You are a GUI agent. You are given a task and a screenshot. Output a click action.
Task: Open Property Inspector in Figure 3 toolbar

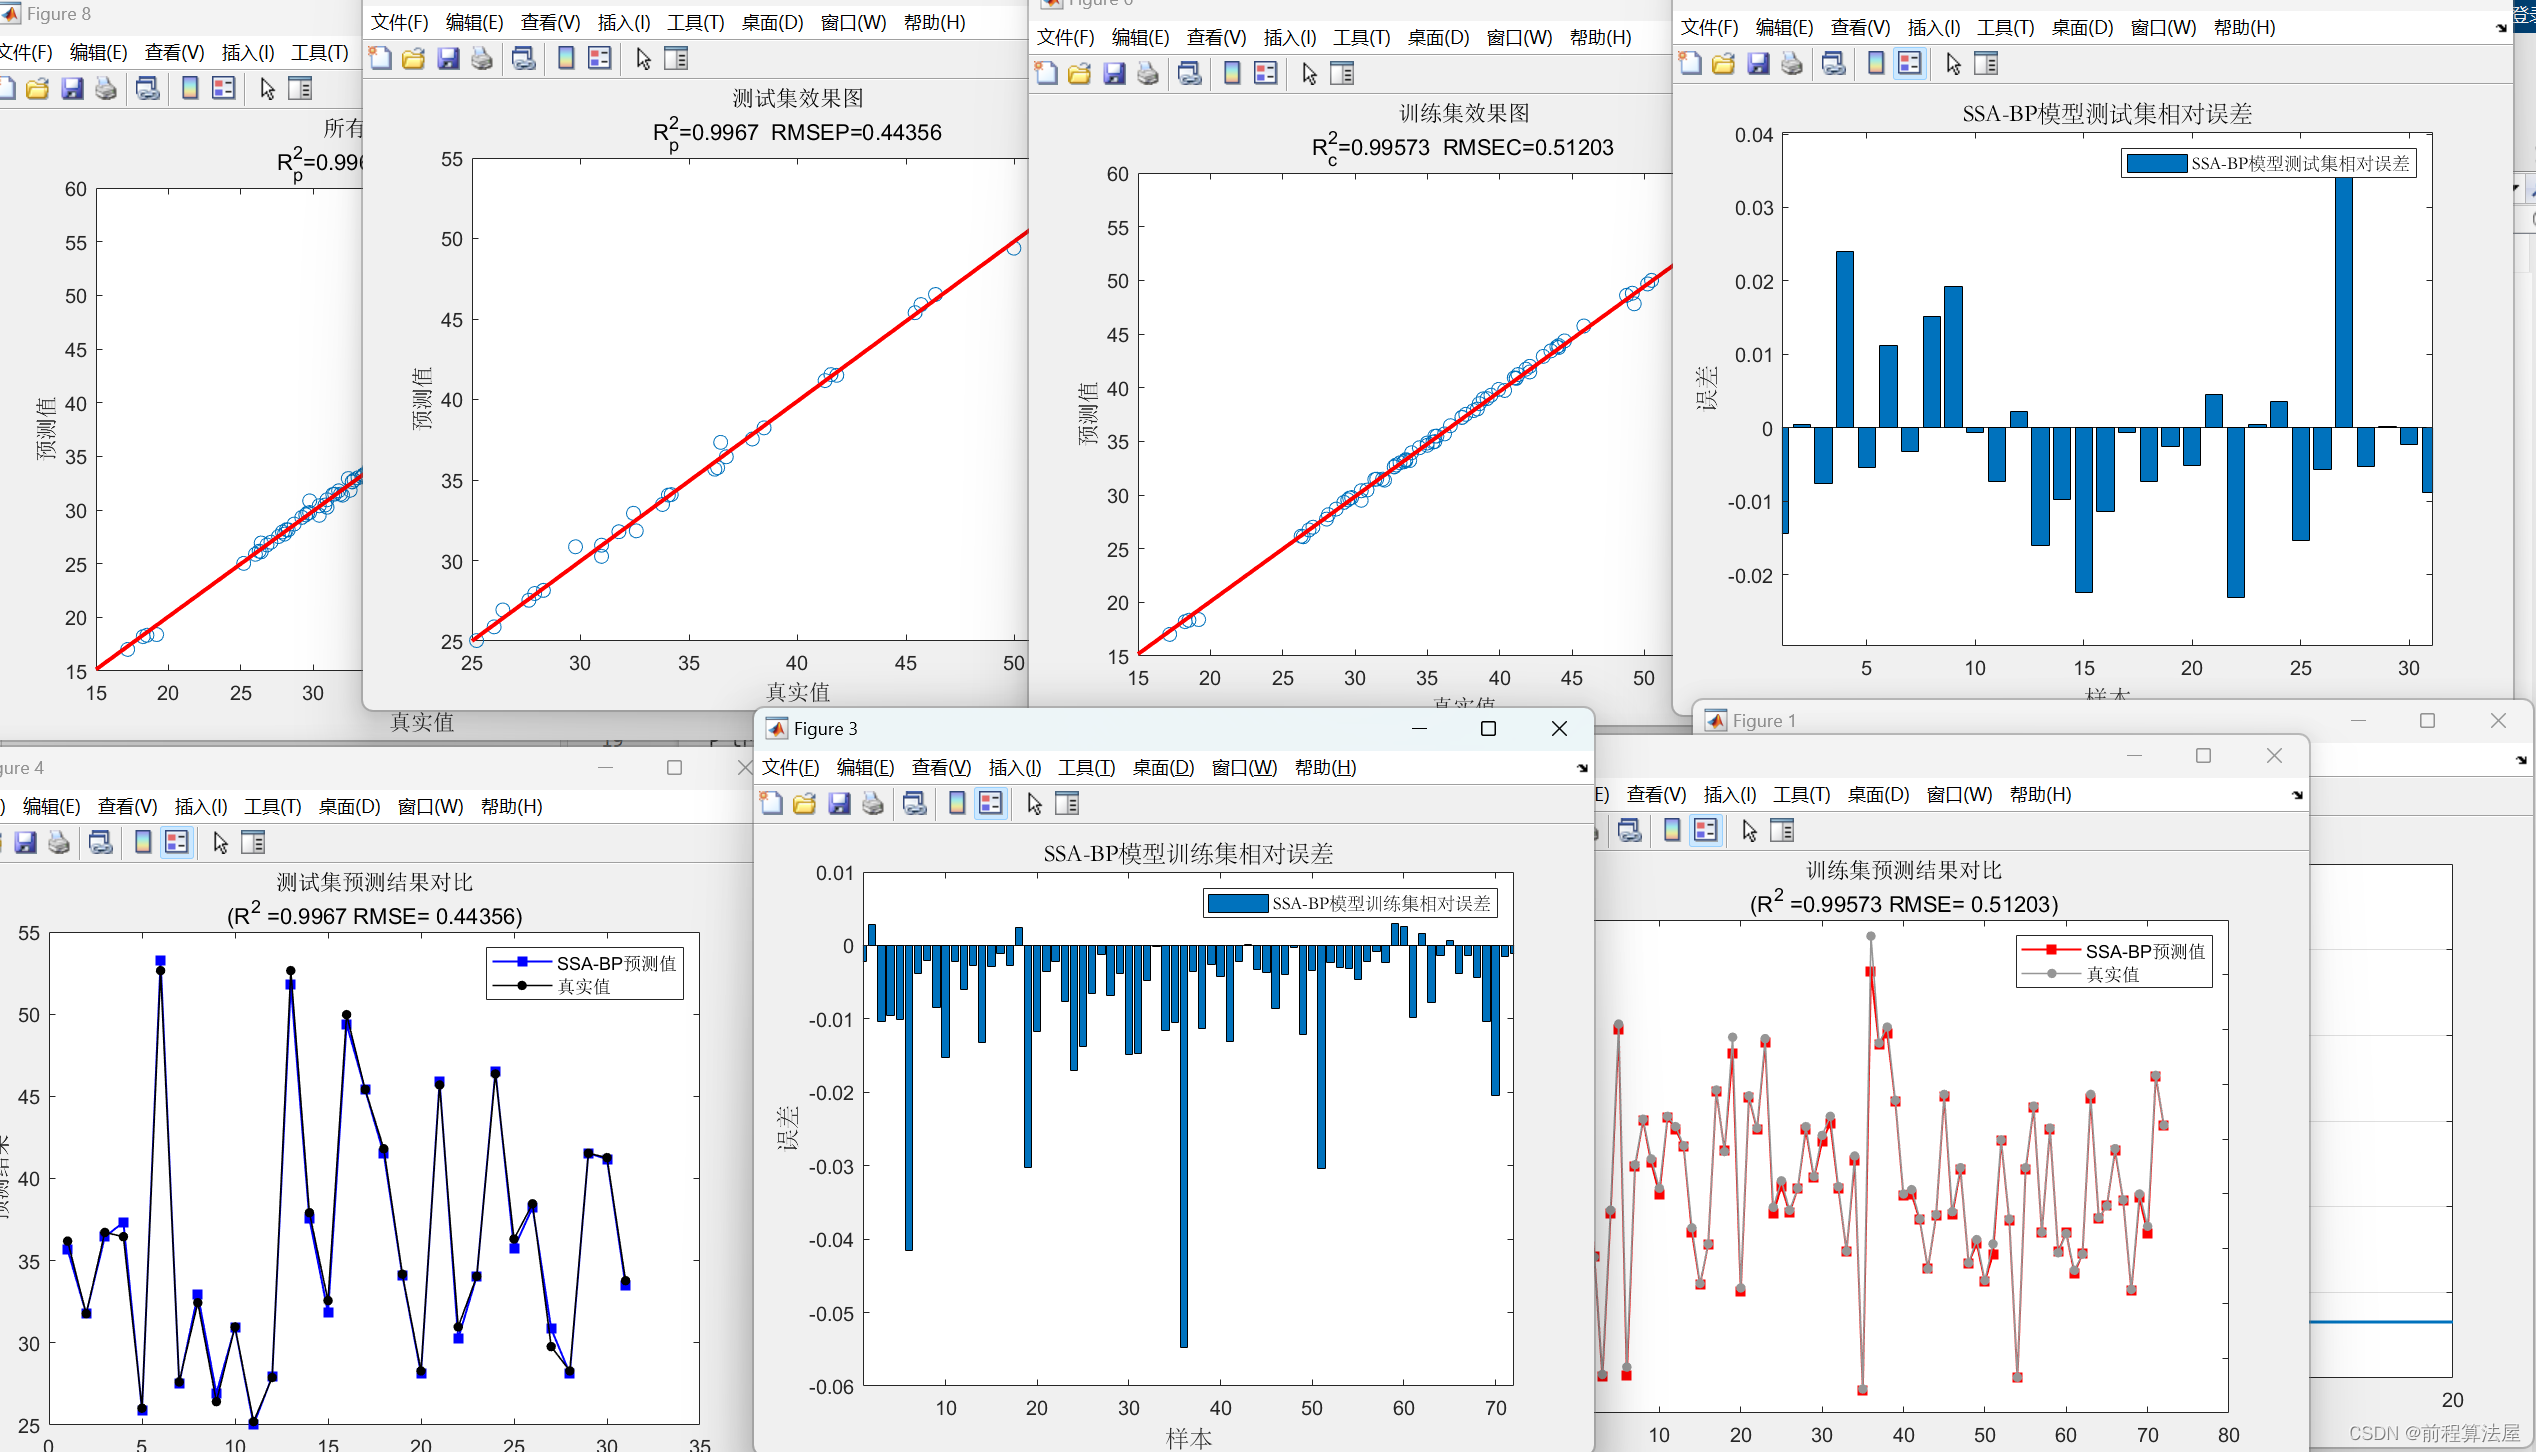coord(1067,803)
